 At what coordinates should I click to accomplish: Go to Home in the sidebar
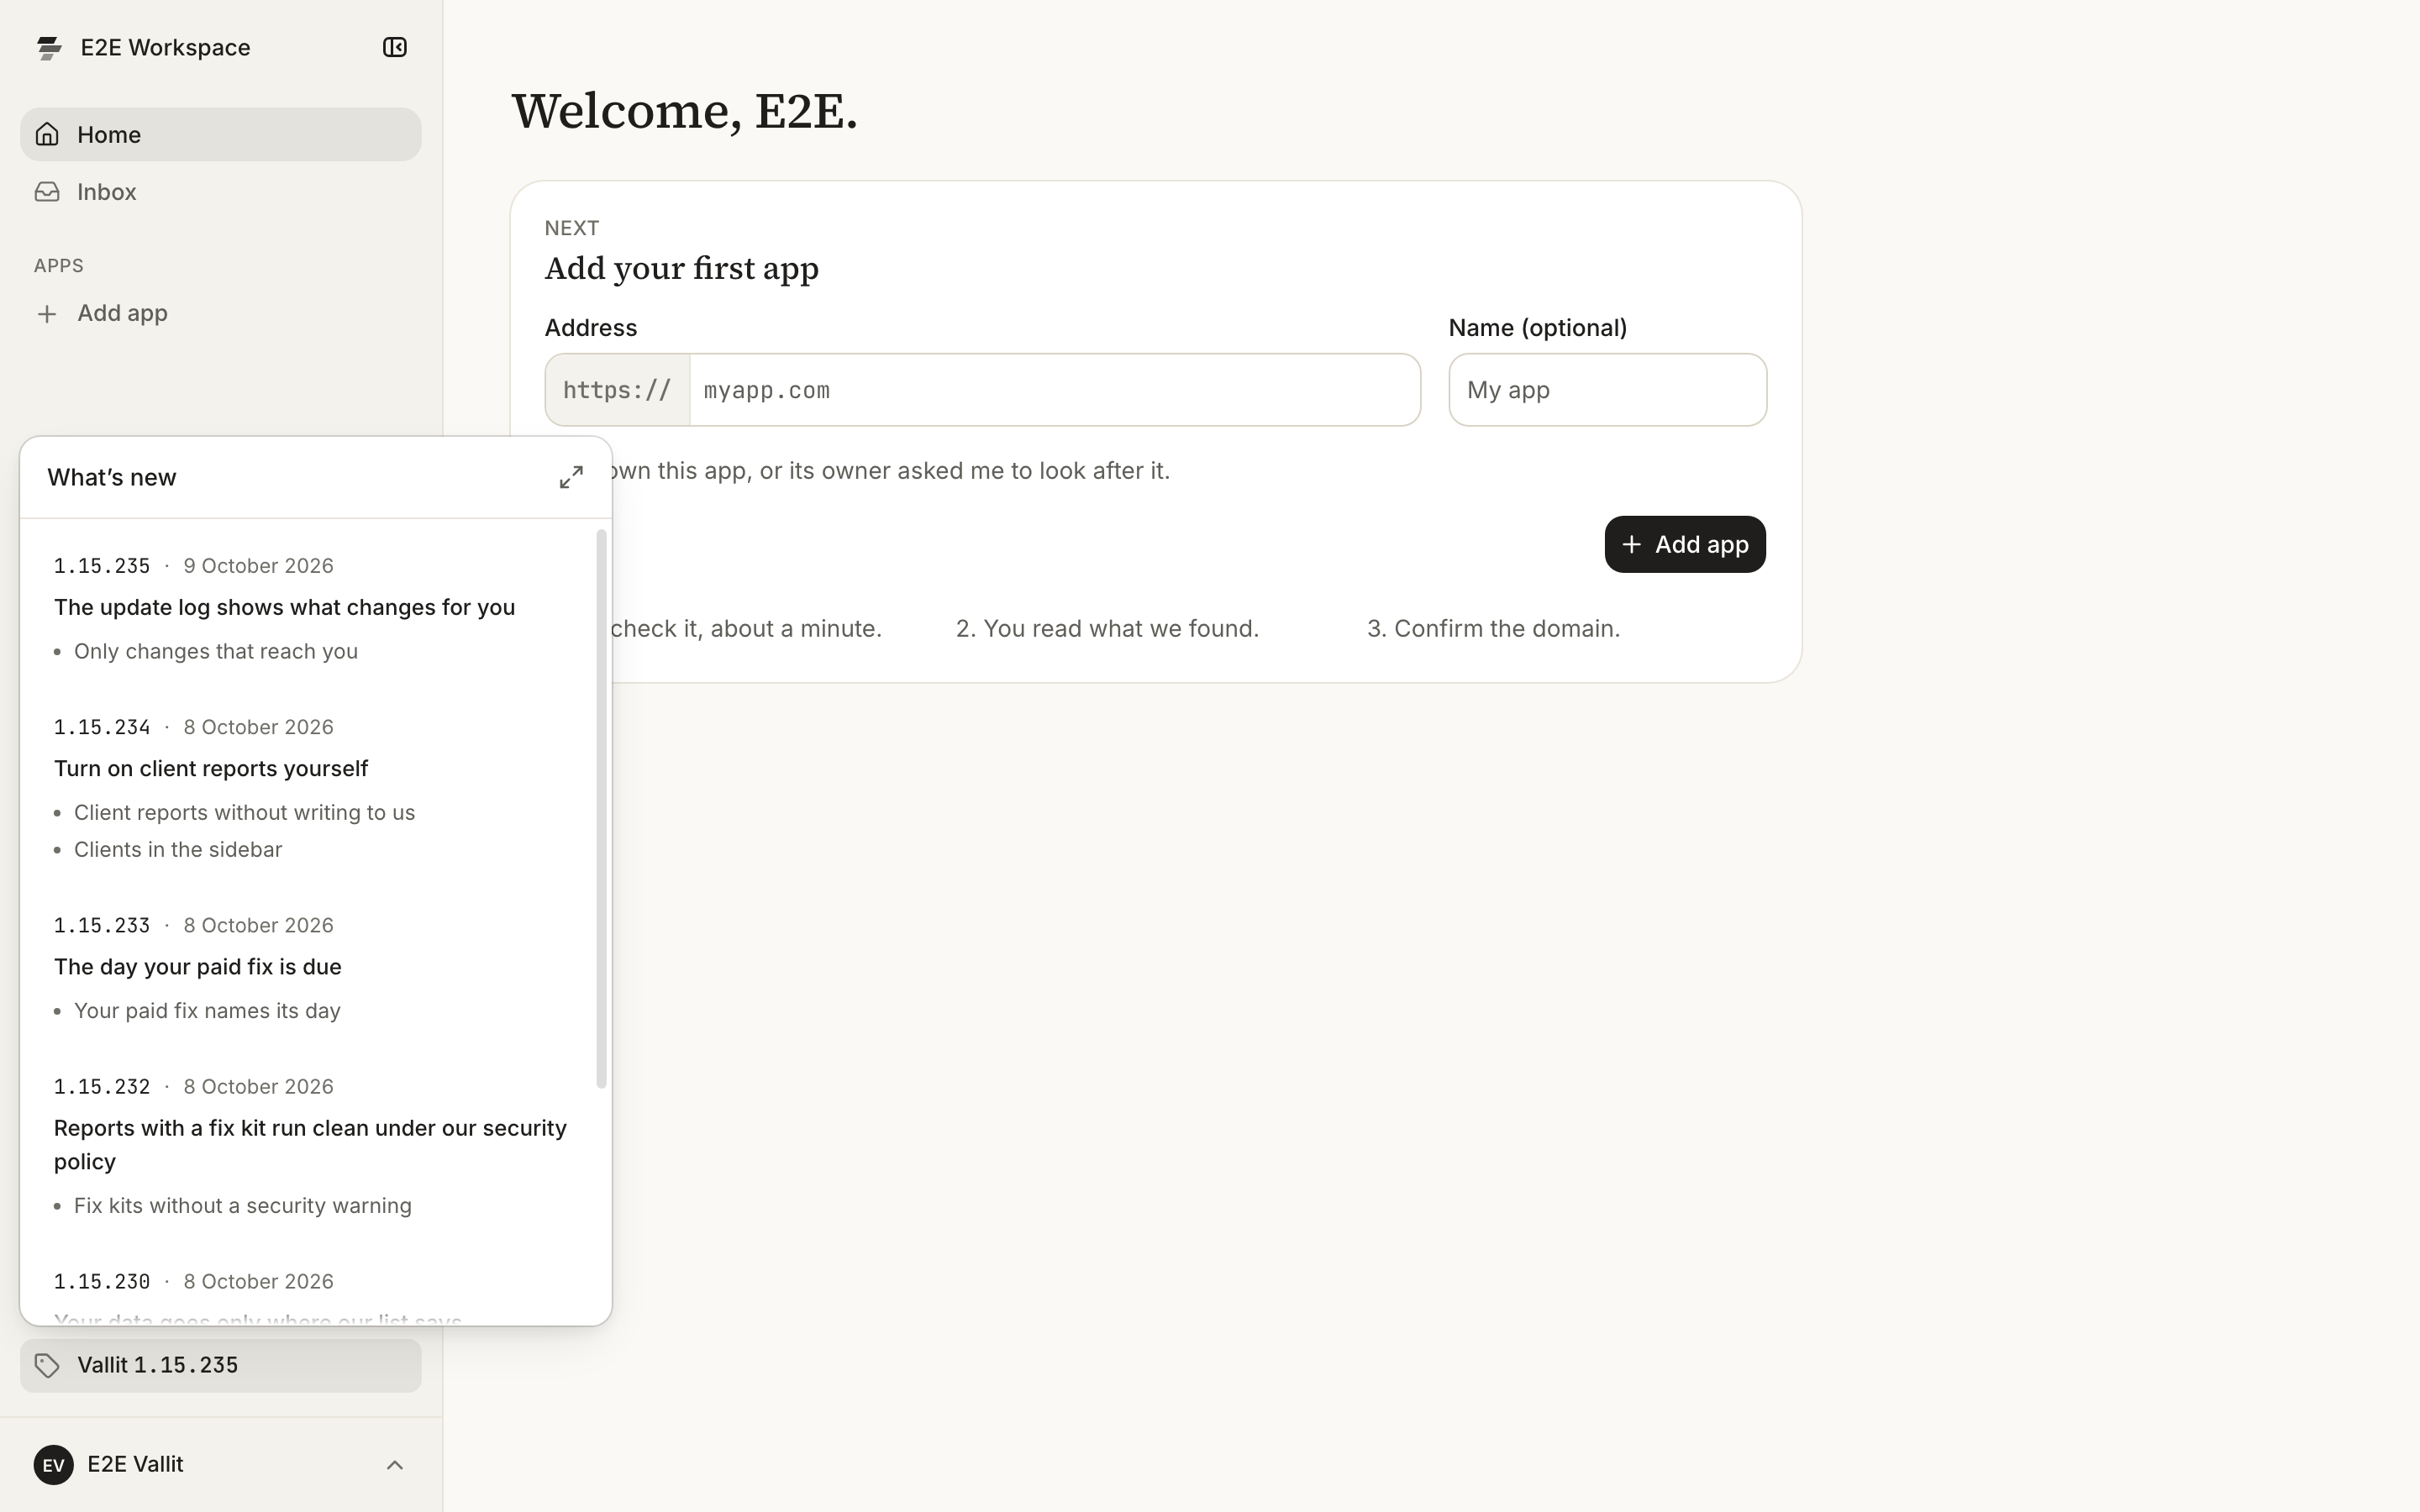point(221,134)
